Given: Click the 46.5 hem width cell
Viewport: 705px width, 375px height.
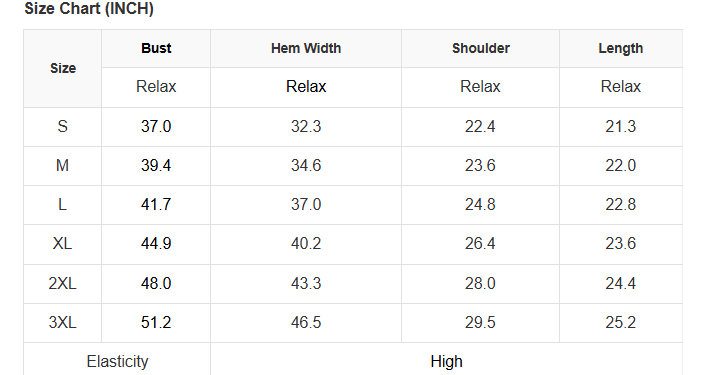Looking at the screenshot, I should (306, 322).
